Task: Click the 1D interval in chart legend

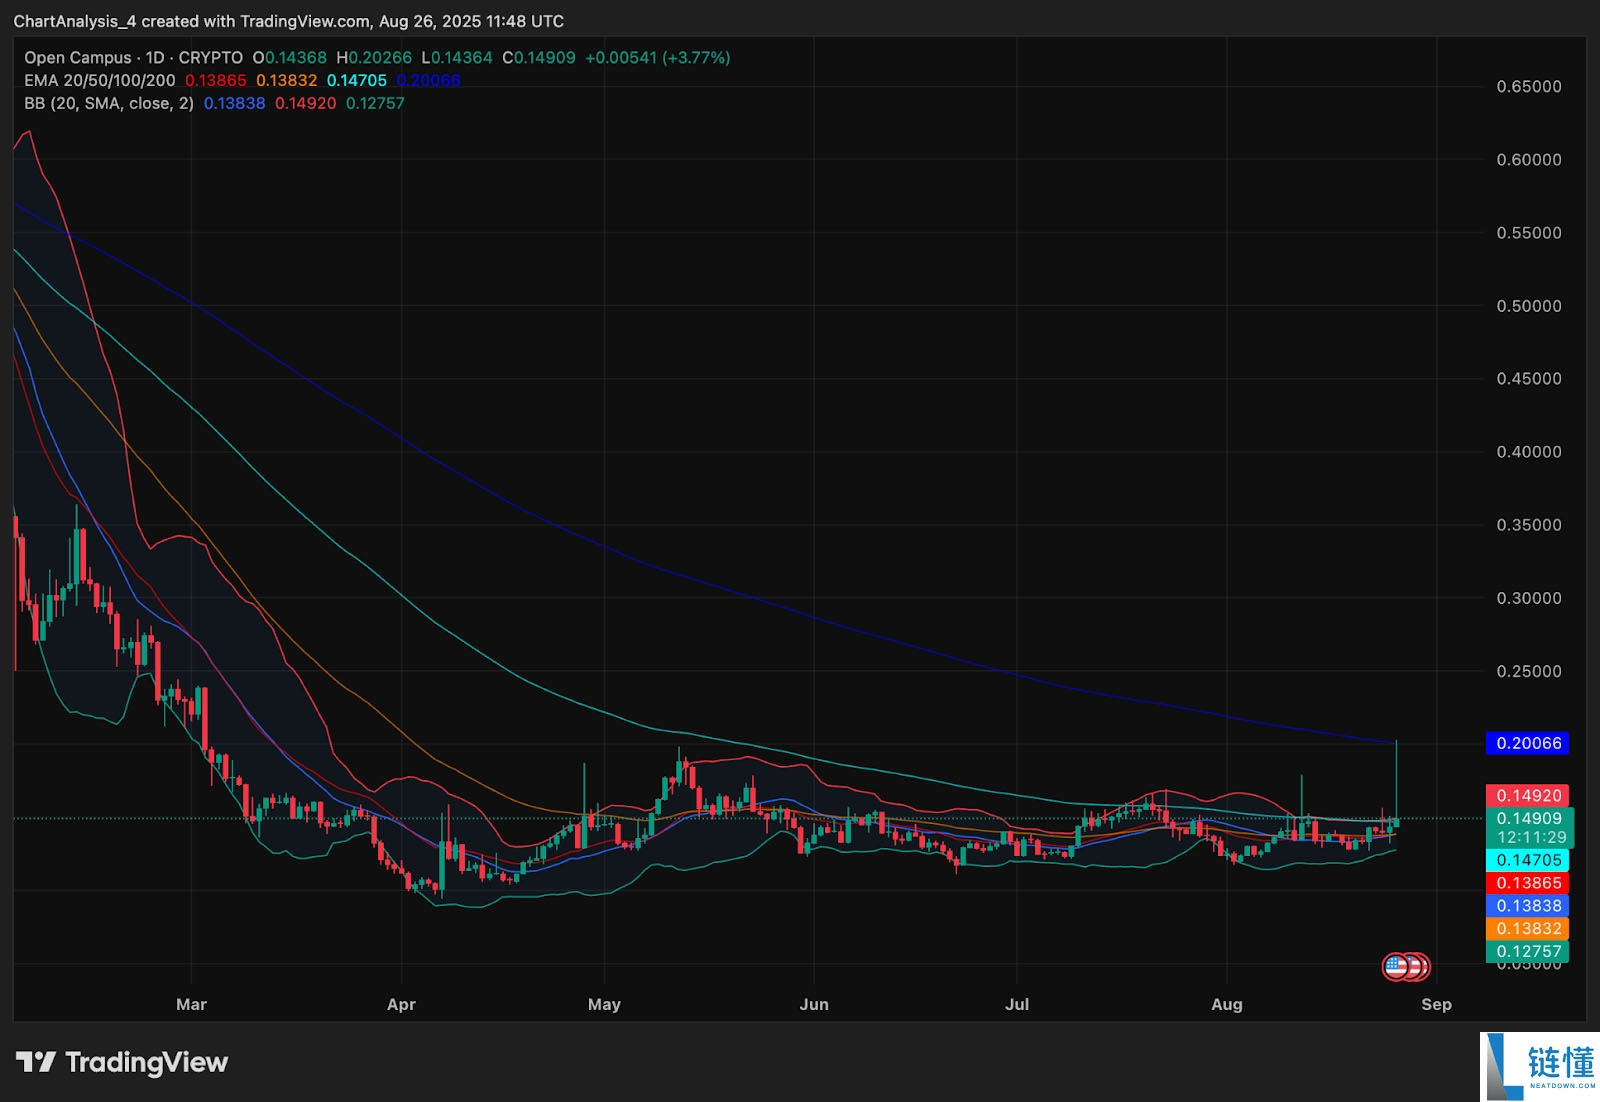Action: [x=155, y=58]
